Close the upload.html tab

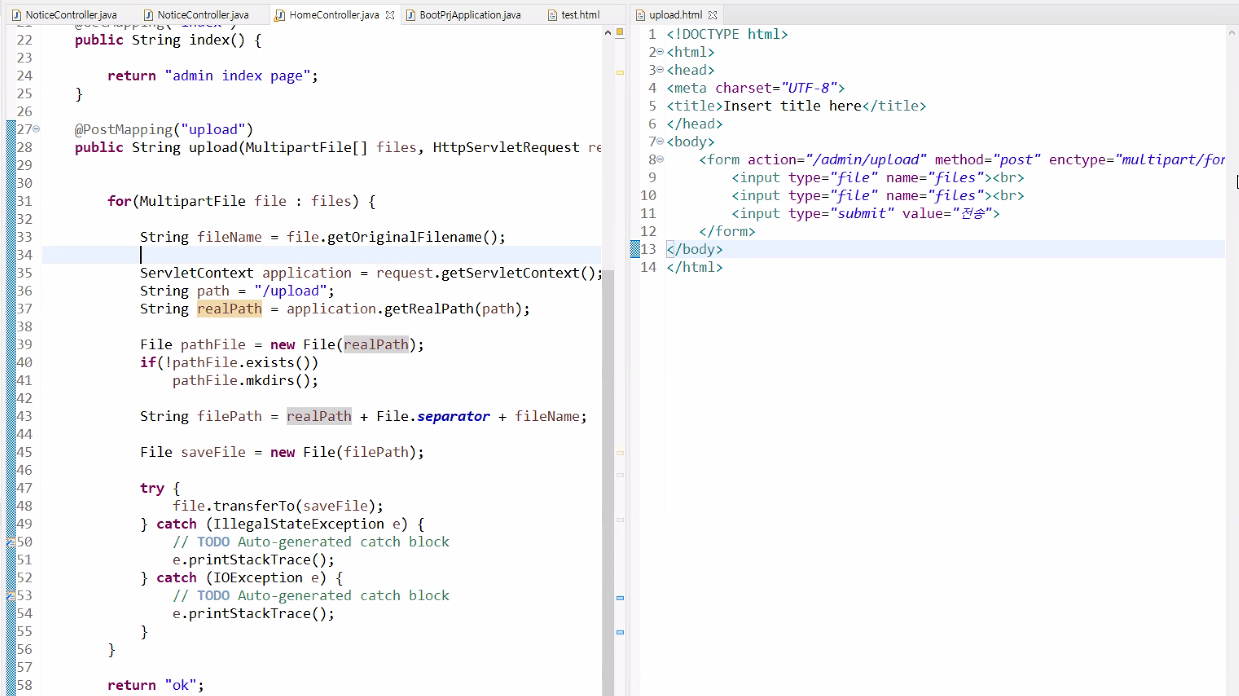(x=713, y=15)
